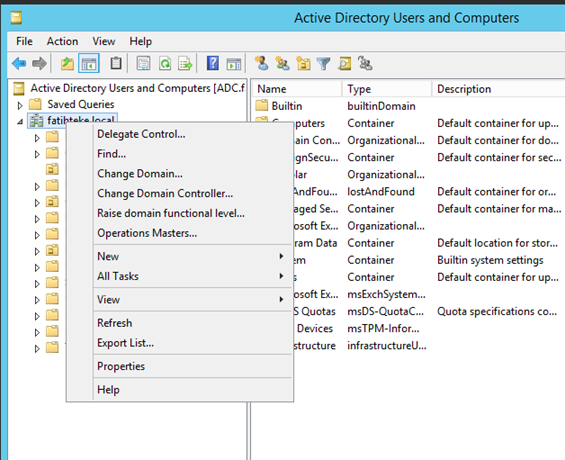Image resolution: width=565 pixels, height=460 pixels.
Task: Click the msExchSystem... type cell
Action: coord(386,294)
